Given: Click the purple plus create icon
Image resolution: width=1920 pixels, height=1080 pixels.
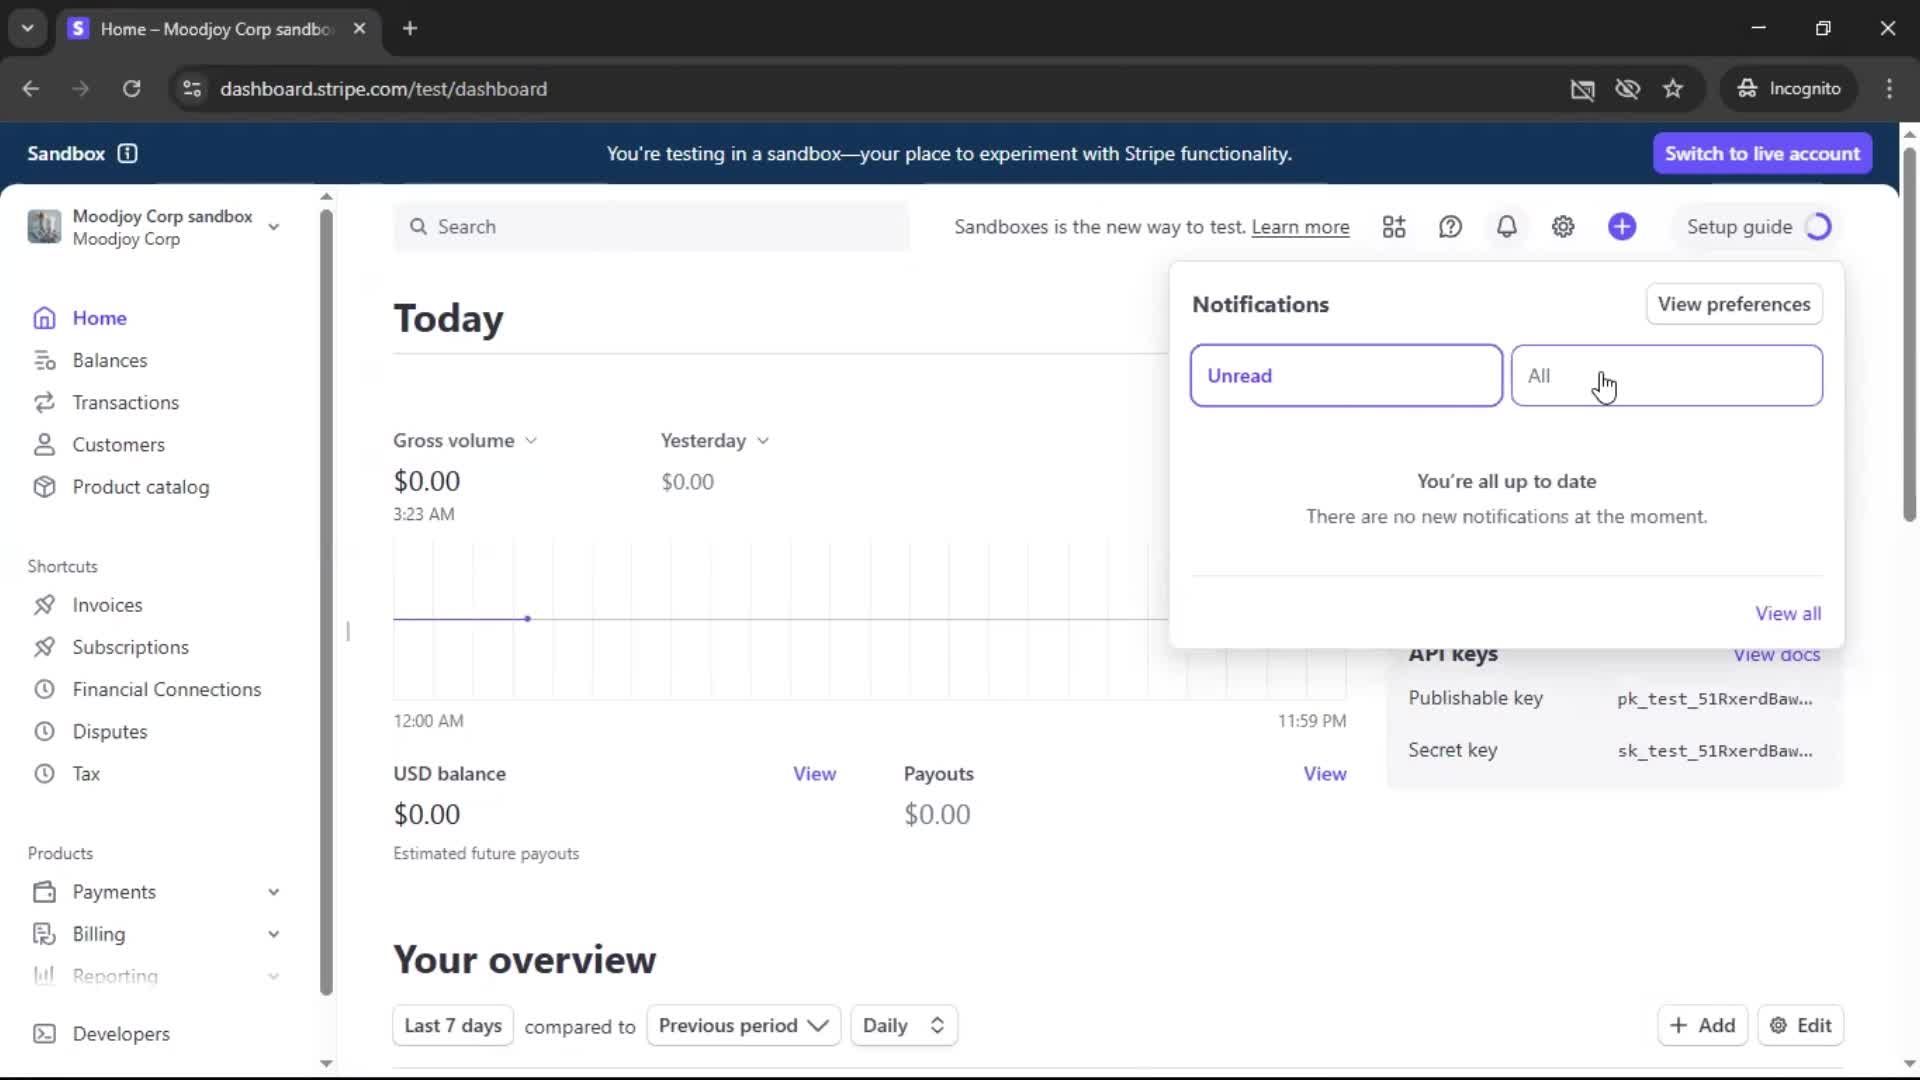Looking at the screenshot, I should [x=1622, y=227].
